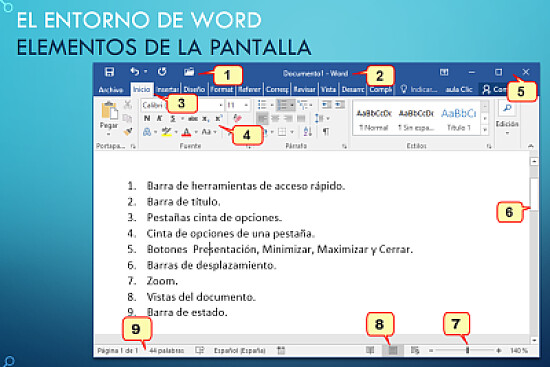Click the aula Clic account name
The image size is (550, 367).
coord(459,90)
